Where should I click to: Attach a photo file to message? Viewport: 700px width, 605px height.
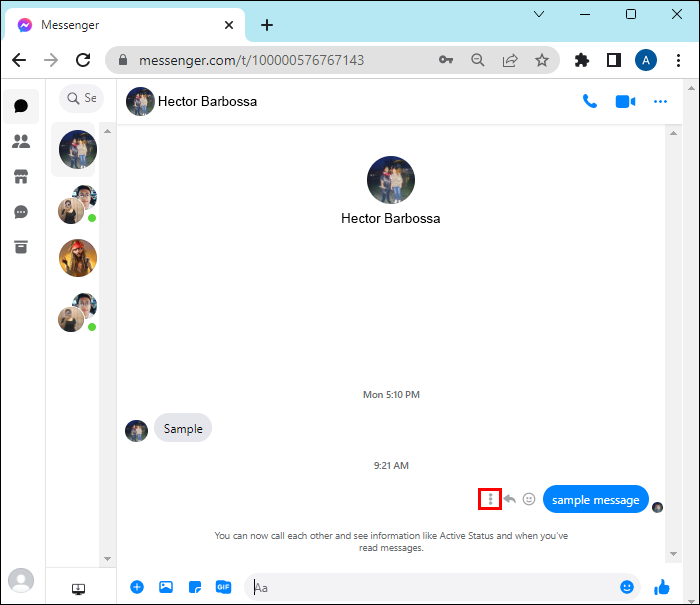(x=166, y=587)
